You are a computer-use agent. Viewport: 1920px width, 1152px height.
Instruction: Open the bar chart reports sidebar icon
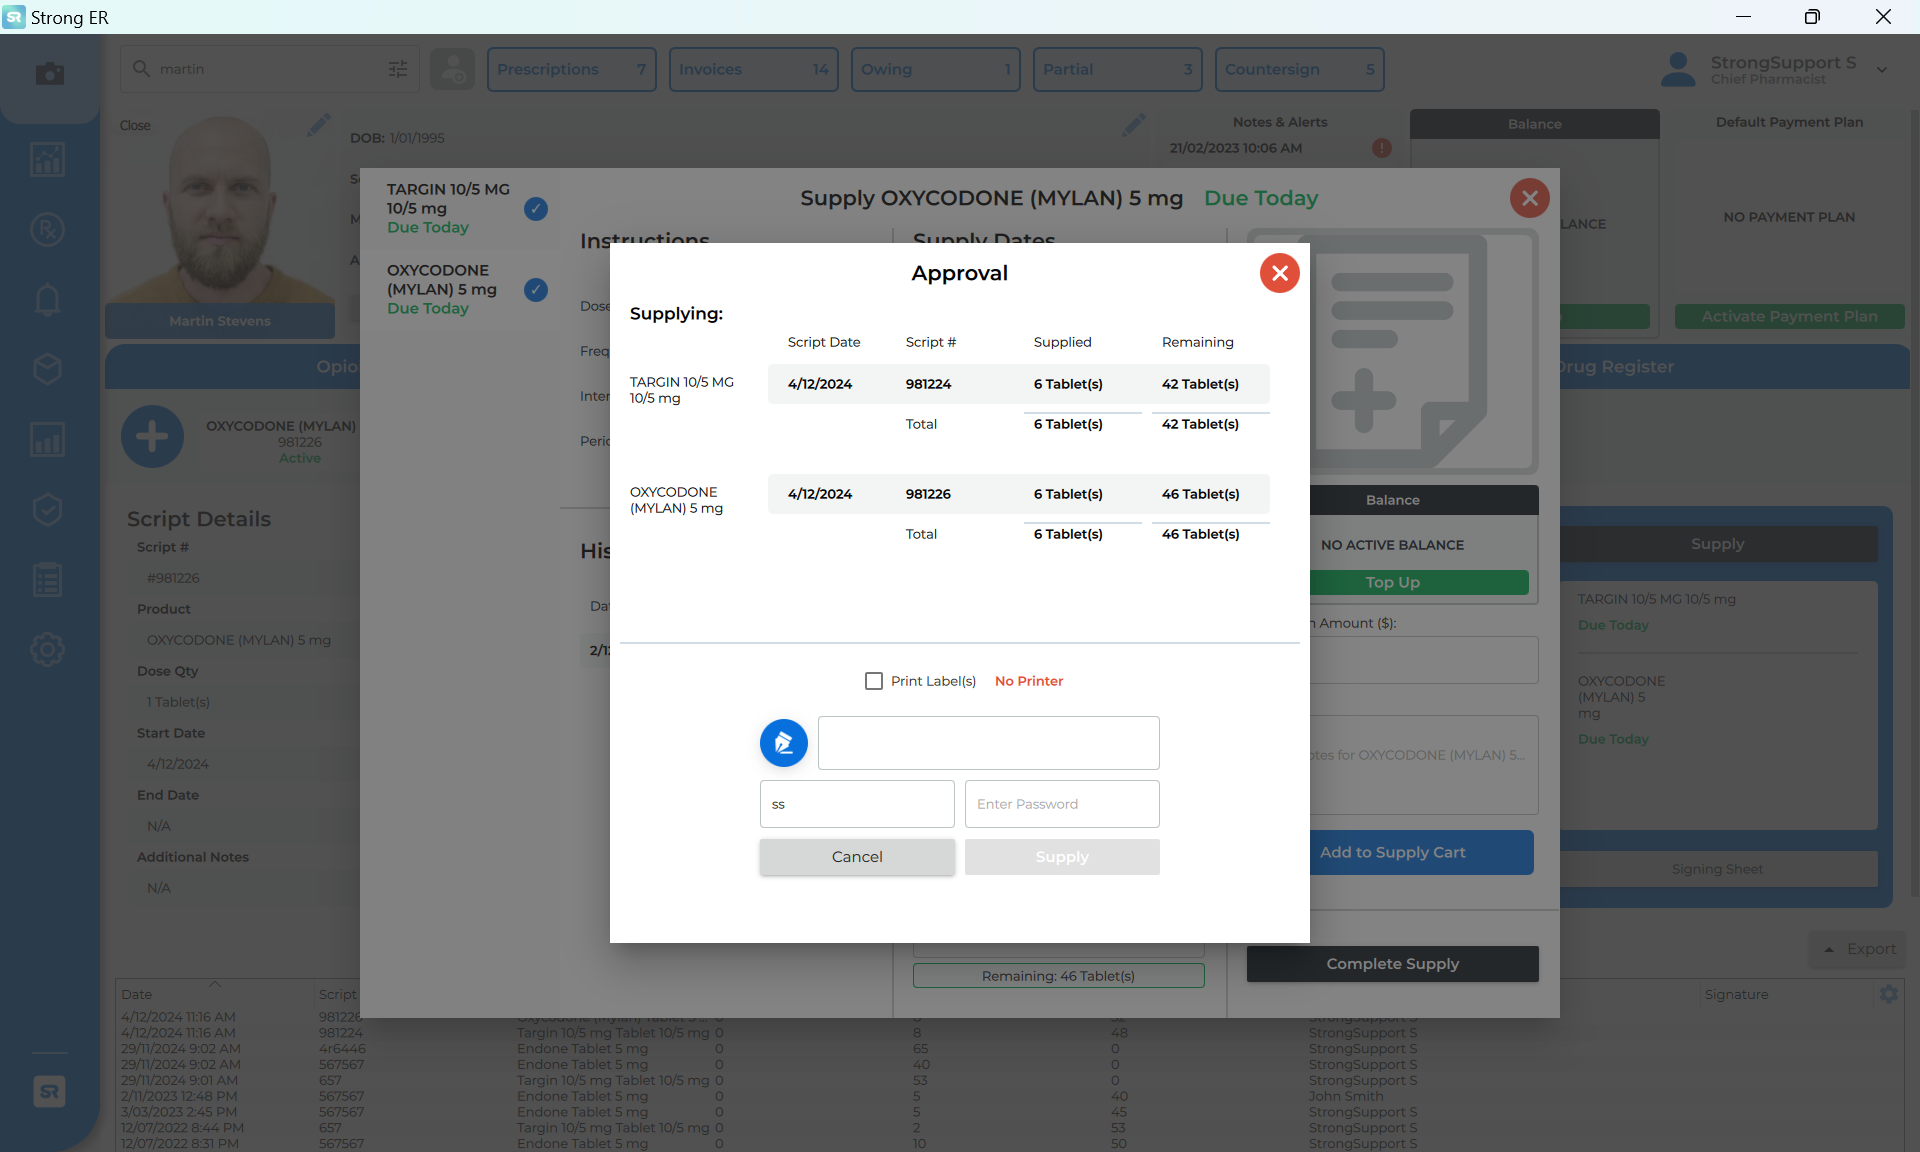click(x=48, y=439)
